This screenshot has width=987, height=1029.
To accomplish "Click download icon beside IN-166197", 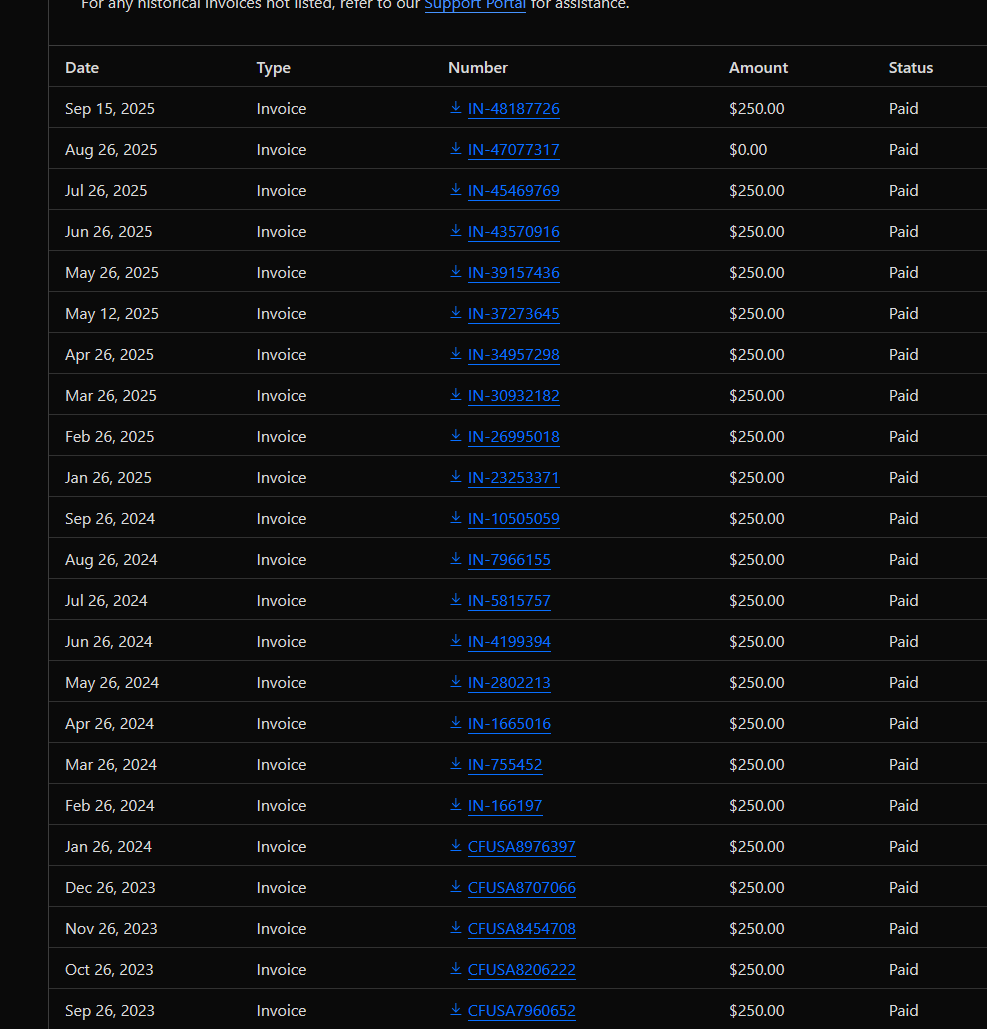I will click(455, 805).
